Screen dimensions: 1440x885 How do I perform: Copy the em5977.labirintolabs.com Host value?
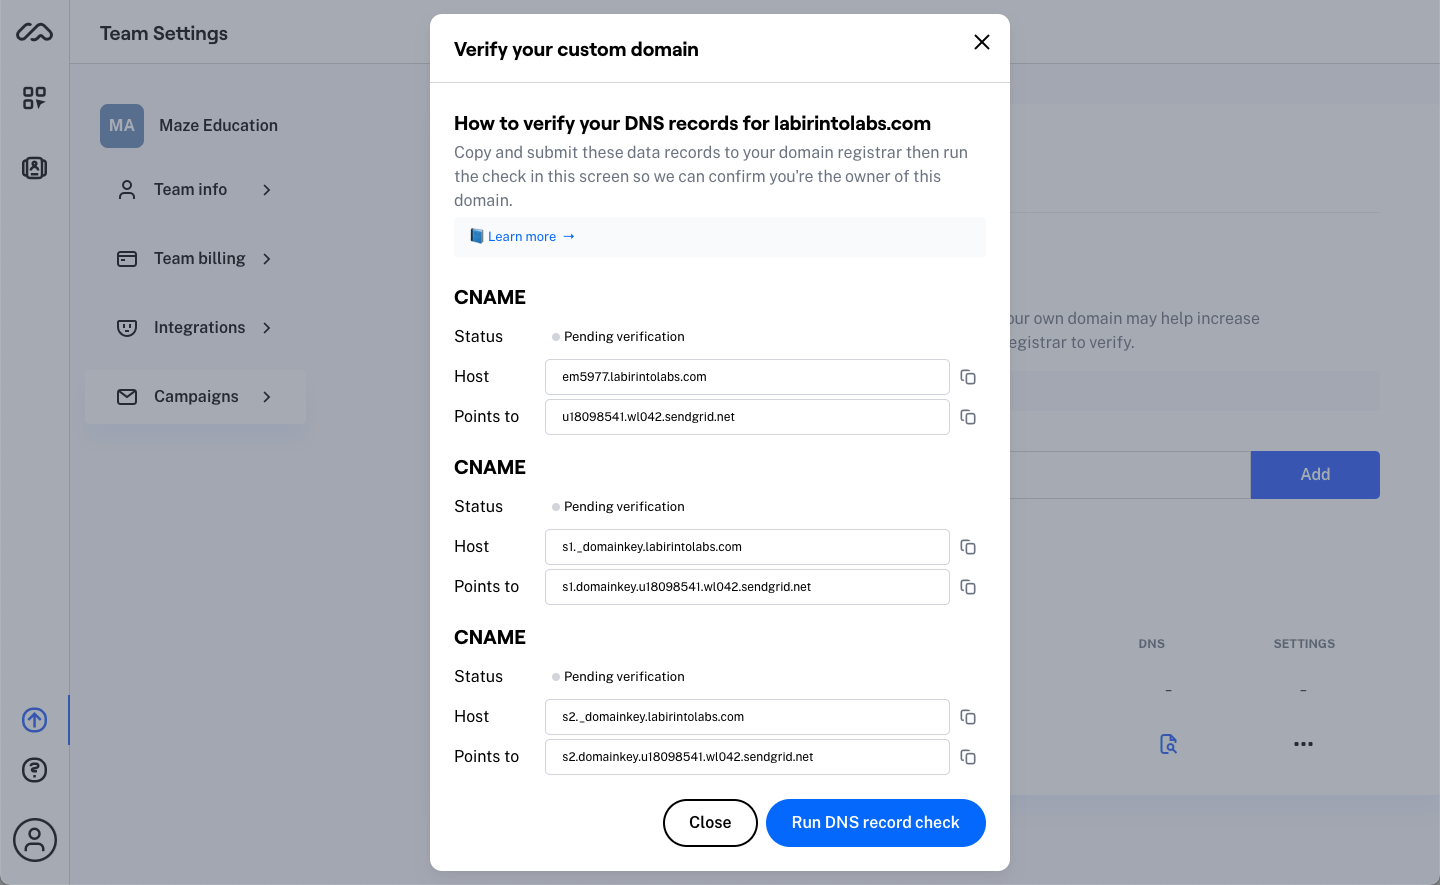968,377
